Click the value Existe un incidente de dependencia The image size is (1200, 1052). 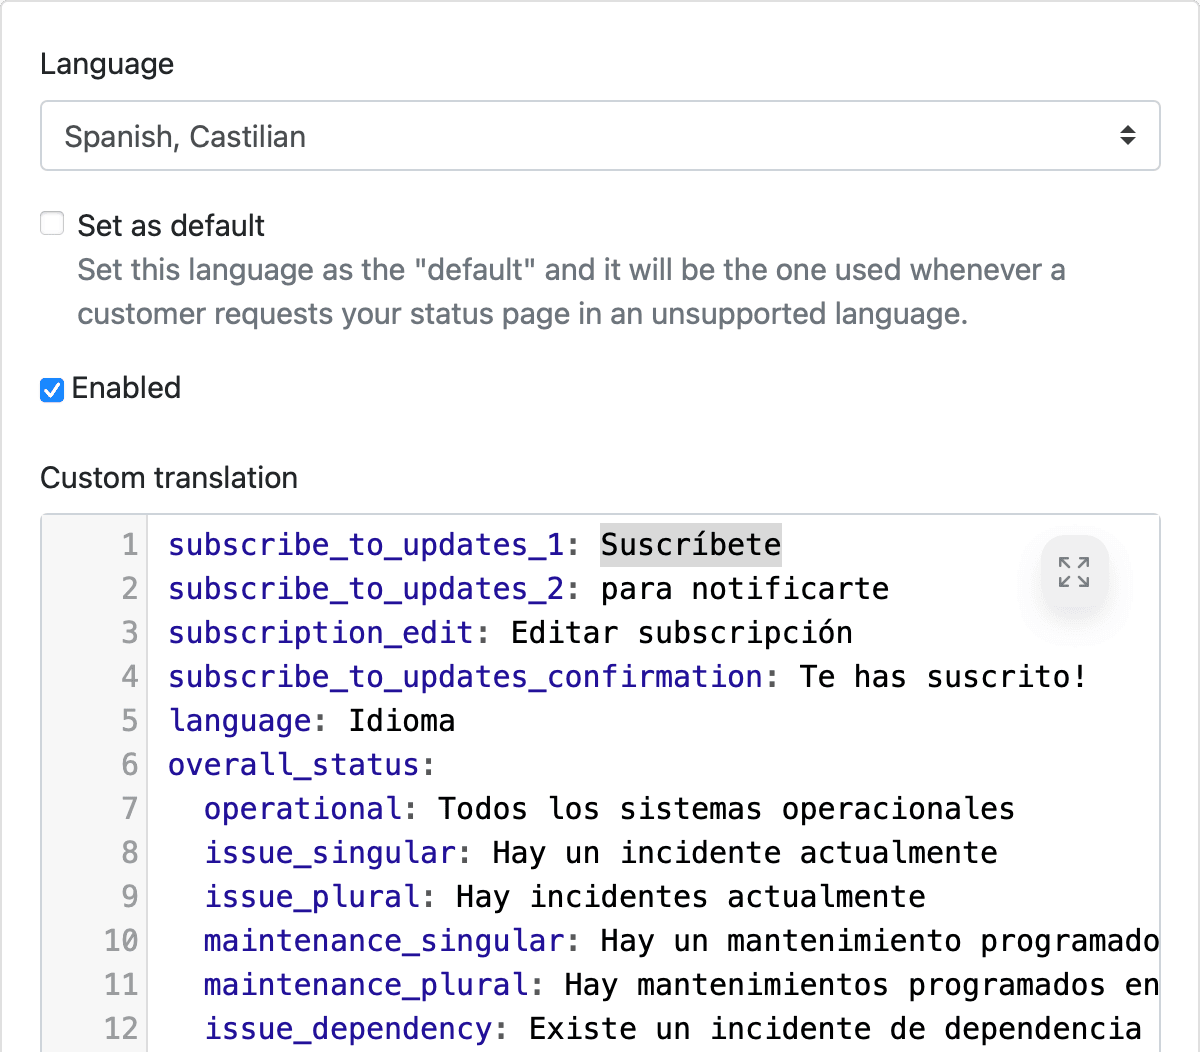tap(835, 1029)
